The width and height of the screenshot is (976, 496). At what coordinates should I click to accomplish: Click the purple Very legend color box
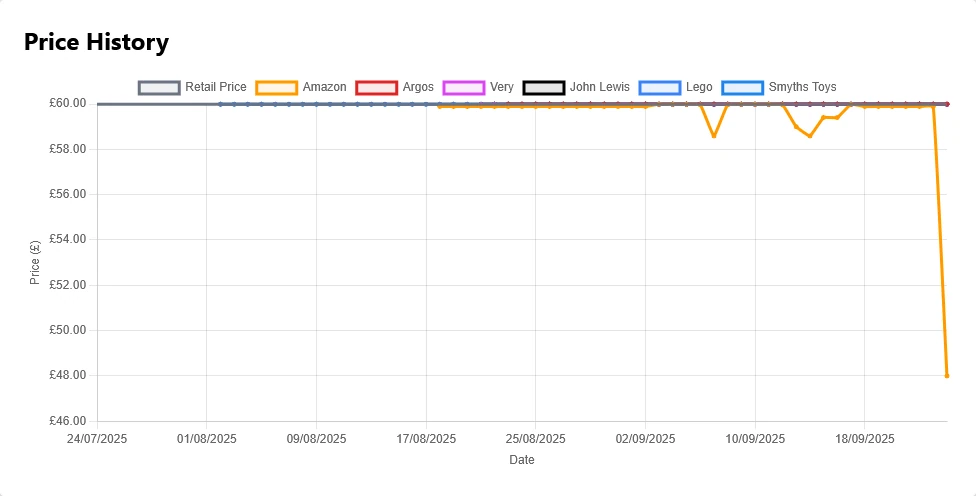[x=464, y=88]
